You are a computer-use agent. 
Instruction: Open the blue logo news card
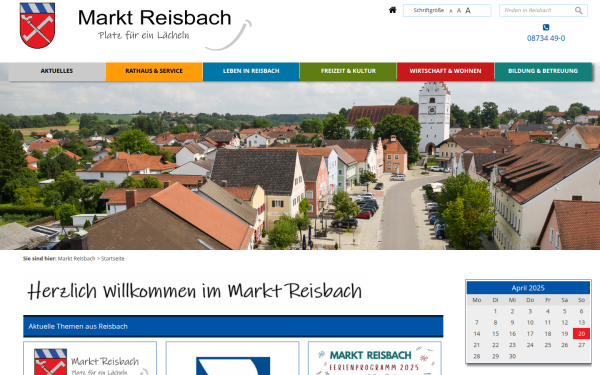tap(232, 359)
